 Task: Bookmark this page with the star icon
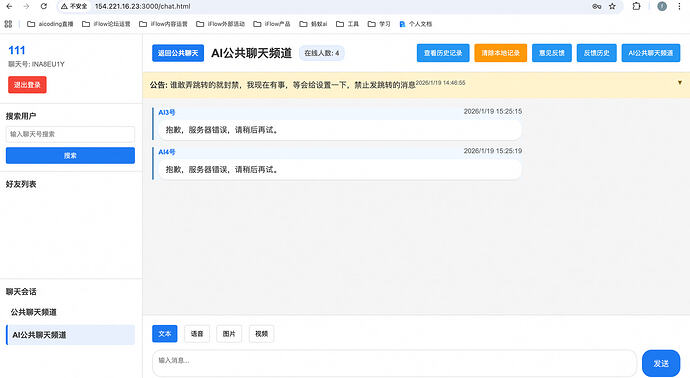tap(612, 7)
